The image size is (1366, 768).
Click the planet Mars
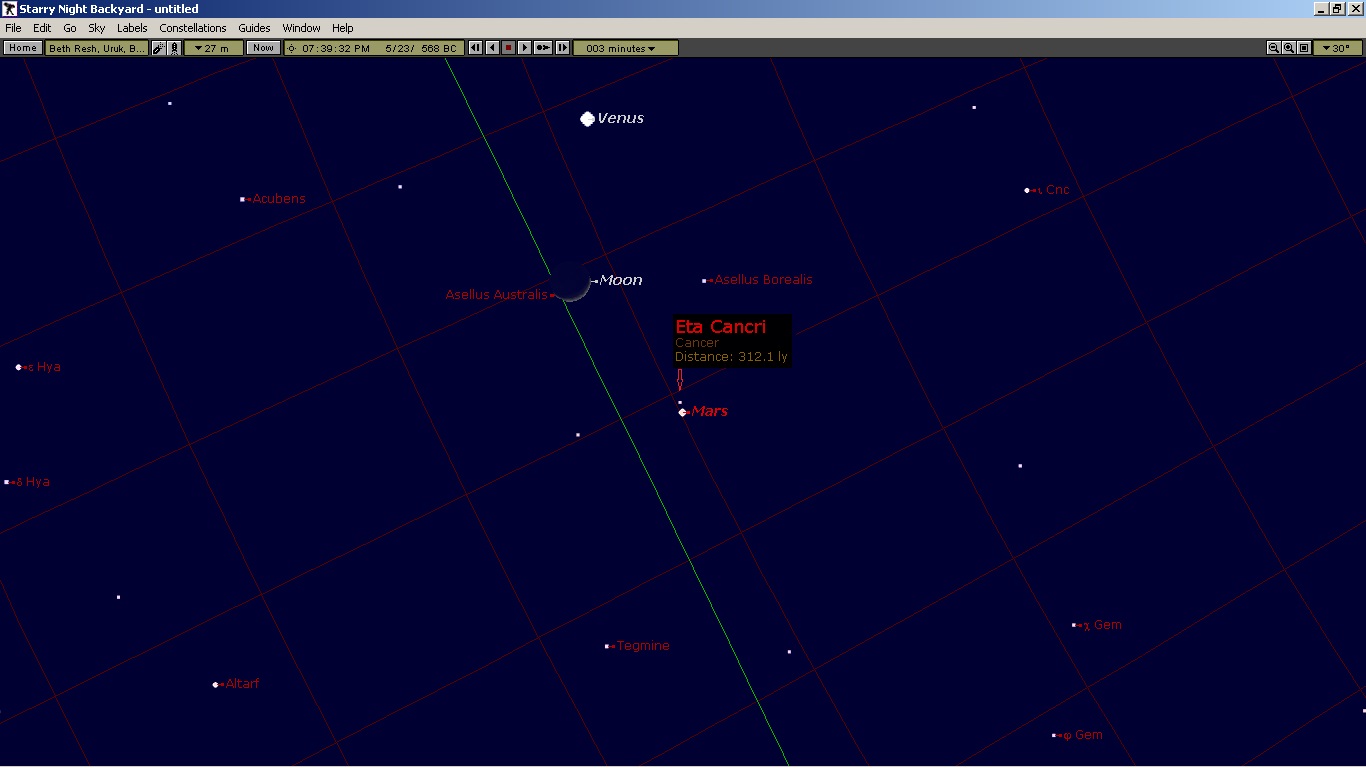pyautogui.click(x=682, y=412)
